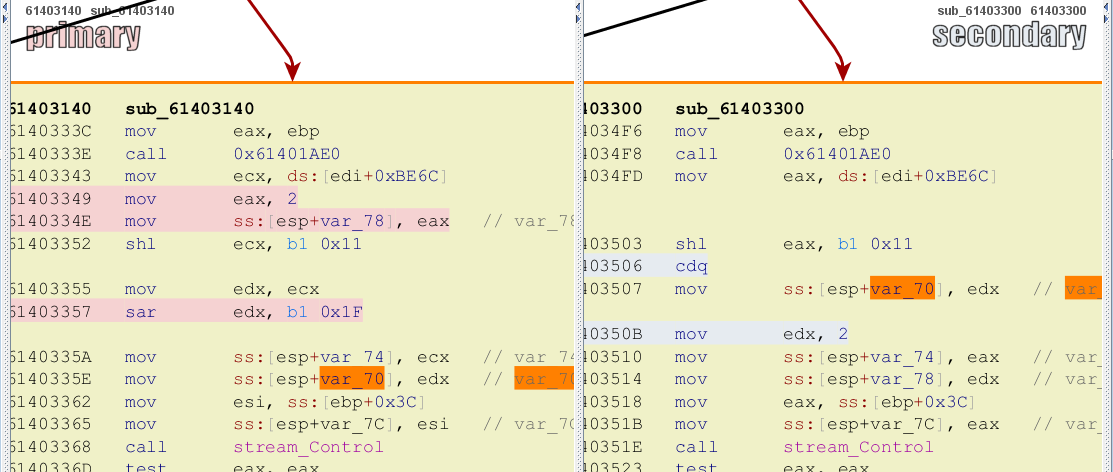The width and height of the screenshot is (1113, 472).
Task: Click the red arrowhead in primary view
Action: pyautogui.click(x=292, y=70)
